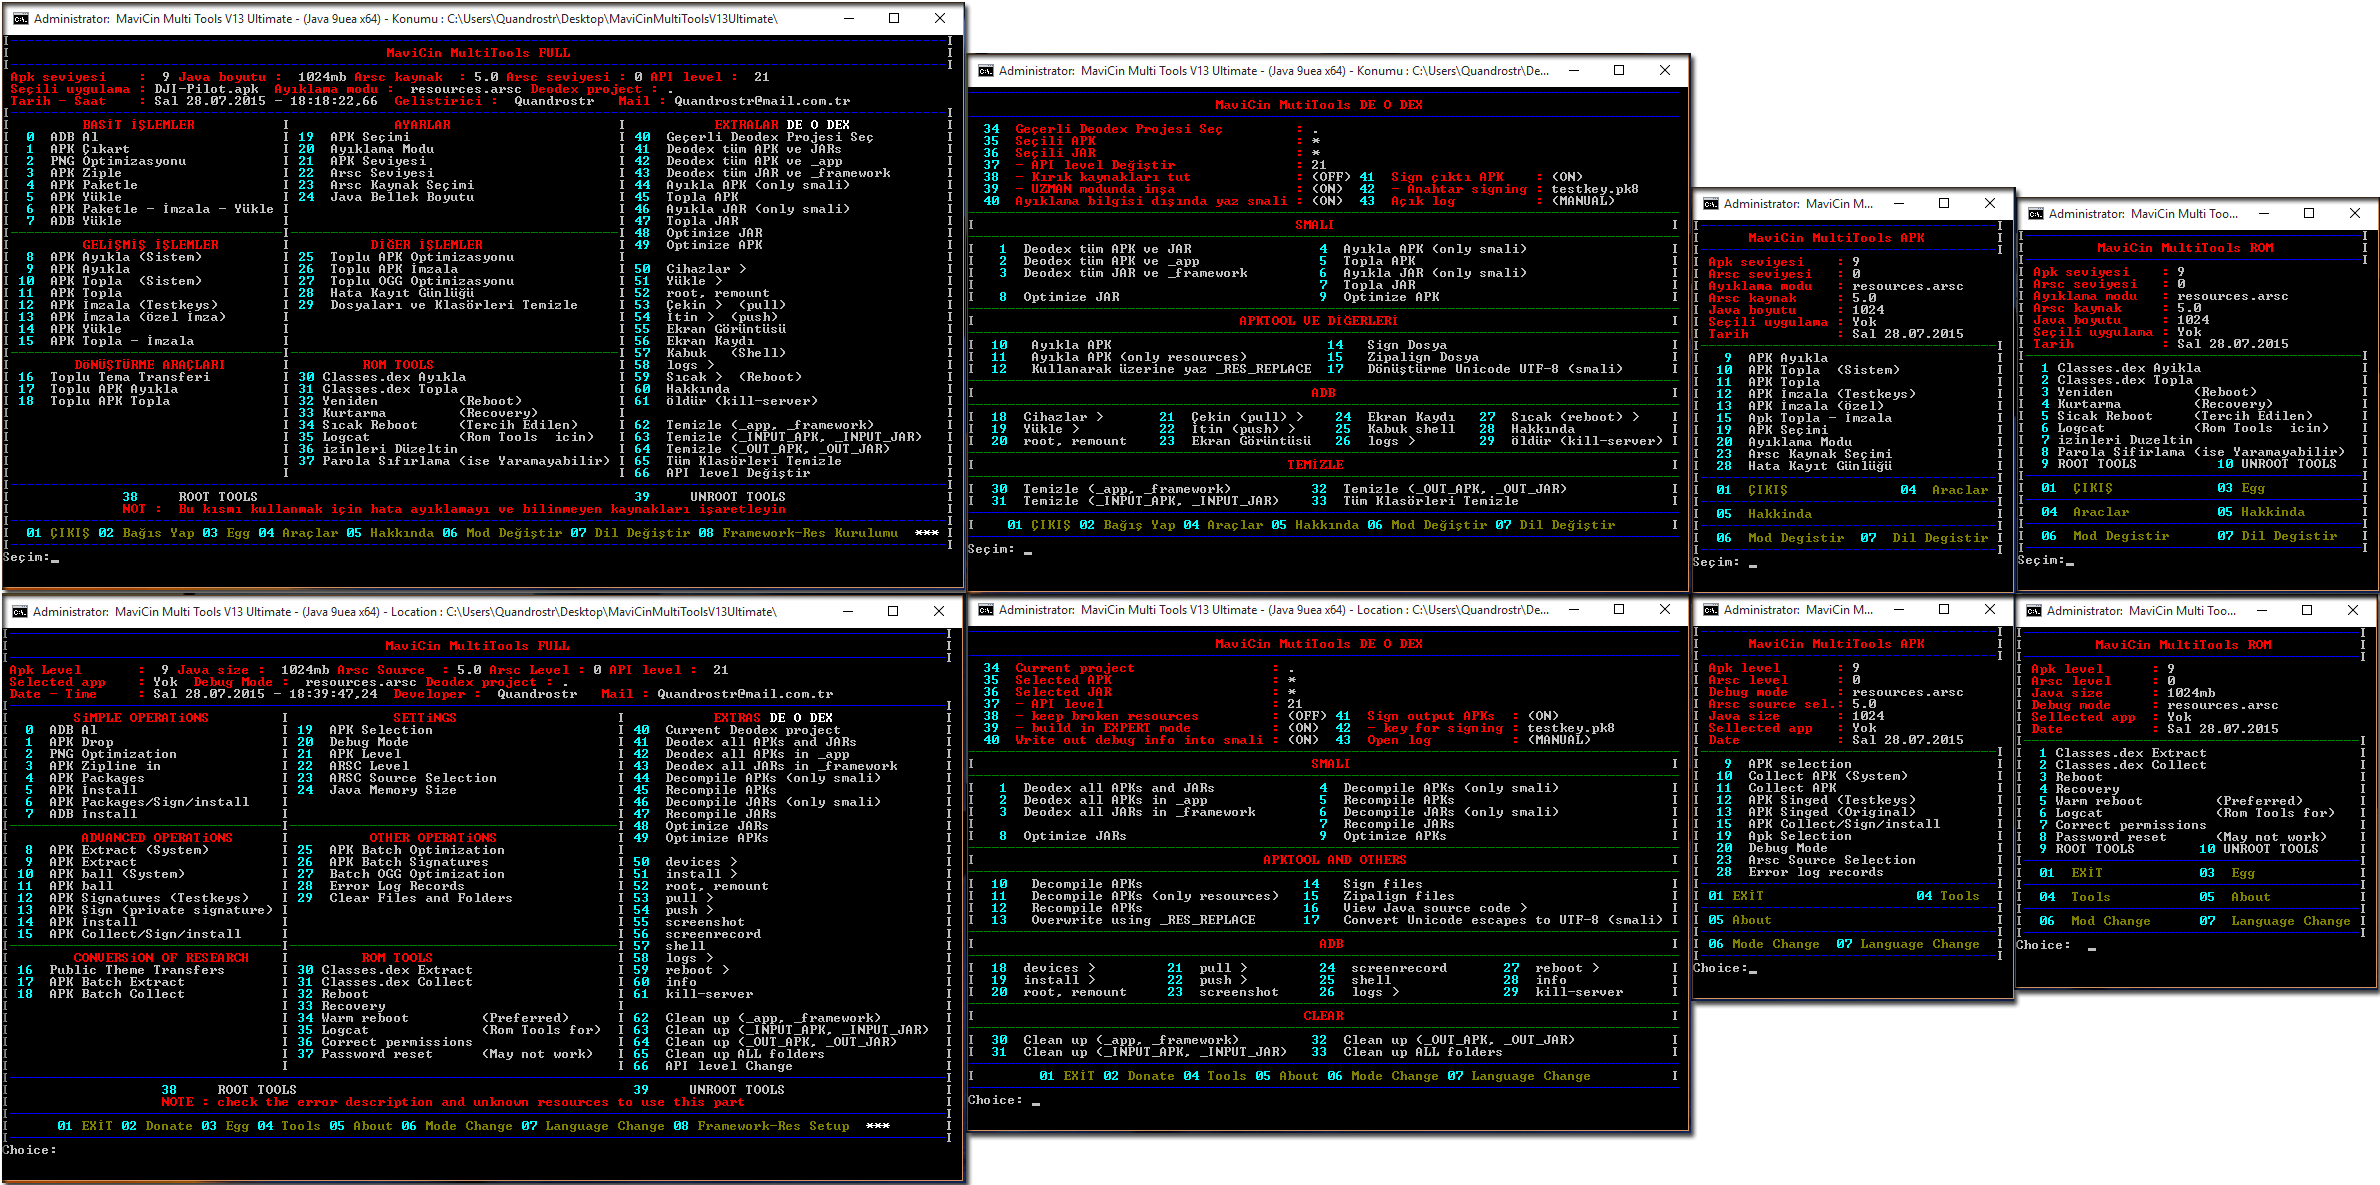
Task: Click 'Overwrite using _RES_REPLACE' option 13
Action: coord(1143,920)
